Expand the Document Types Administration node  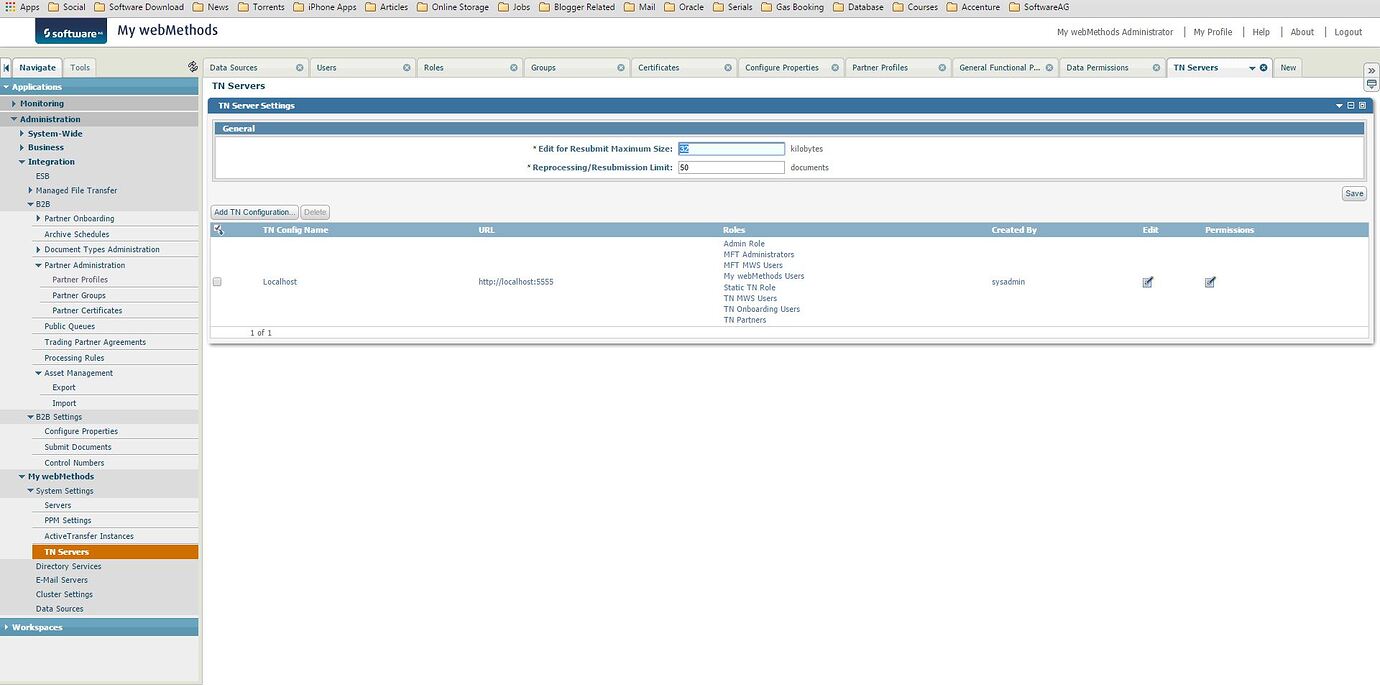[x=38, y=249]
